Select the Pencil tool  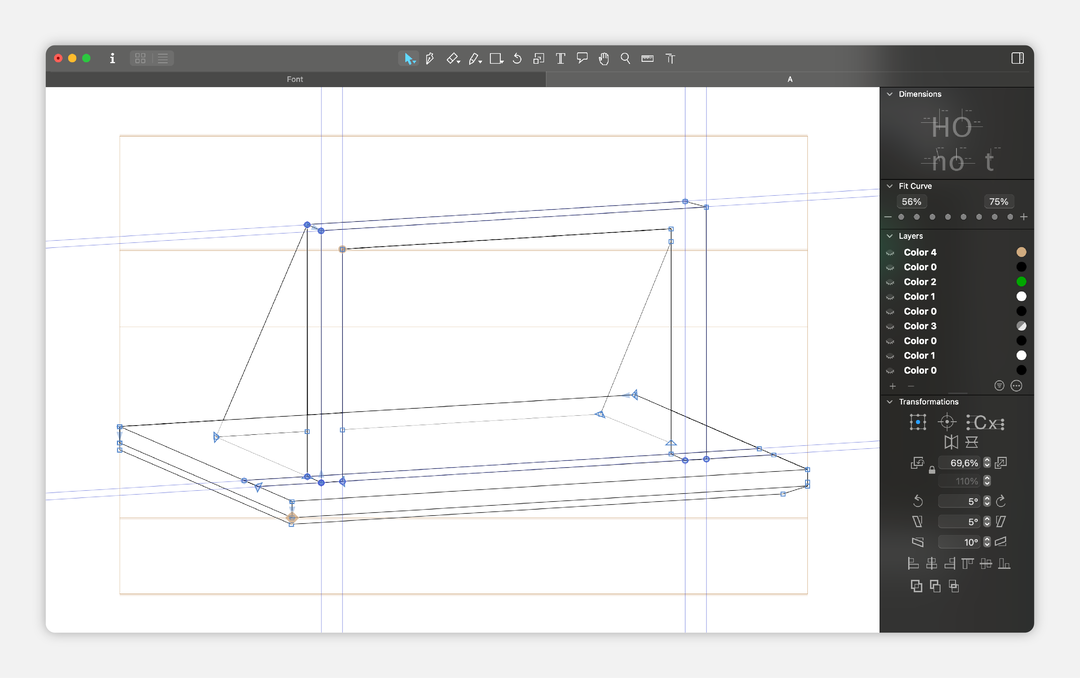point(475,59)
